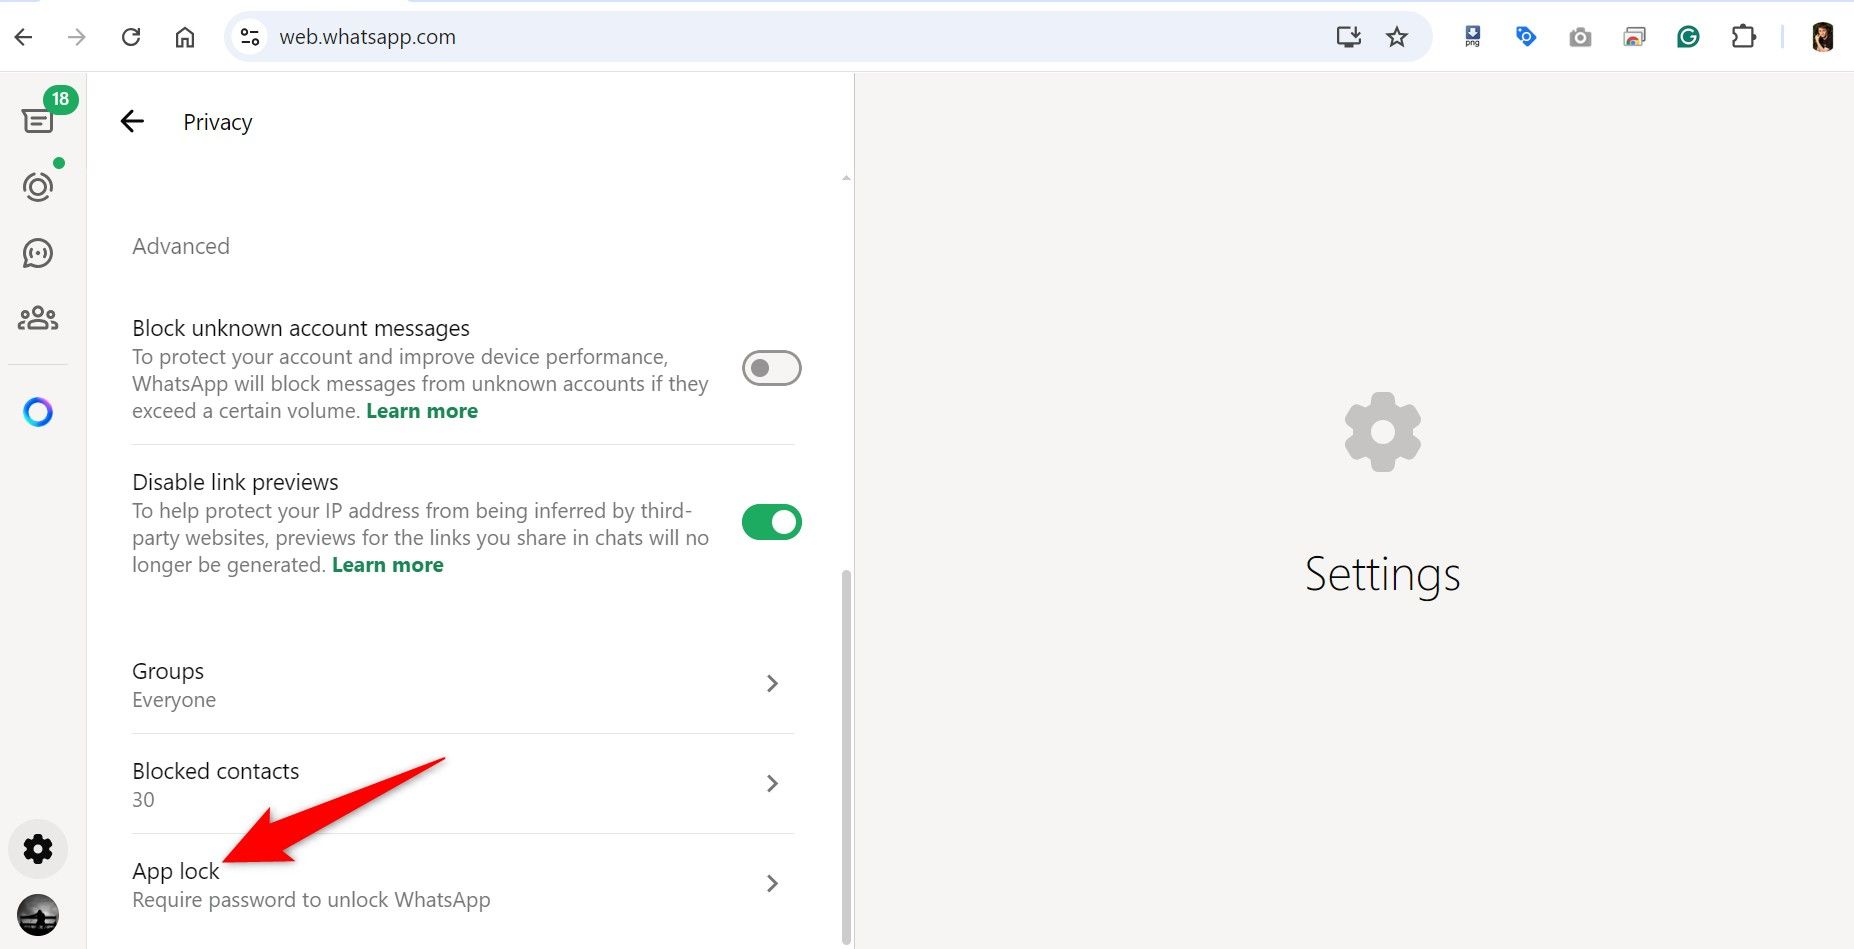Open the Grammarly extension icon
Viewport: 1854px width, 949px height.
tap(1688, 37)
